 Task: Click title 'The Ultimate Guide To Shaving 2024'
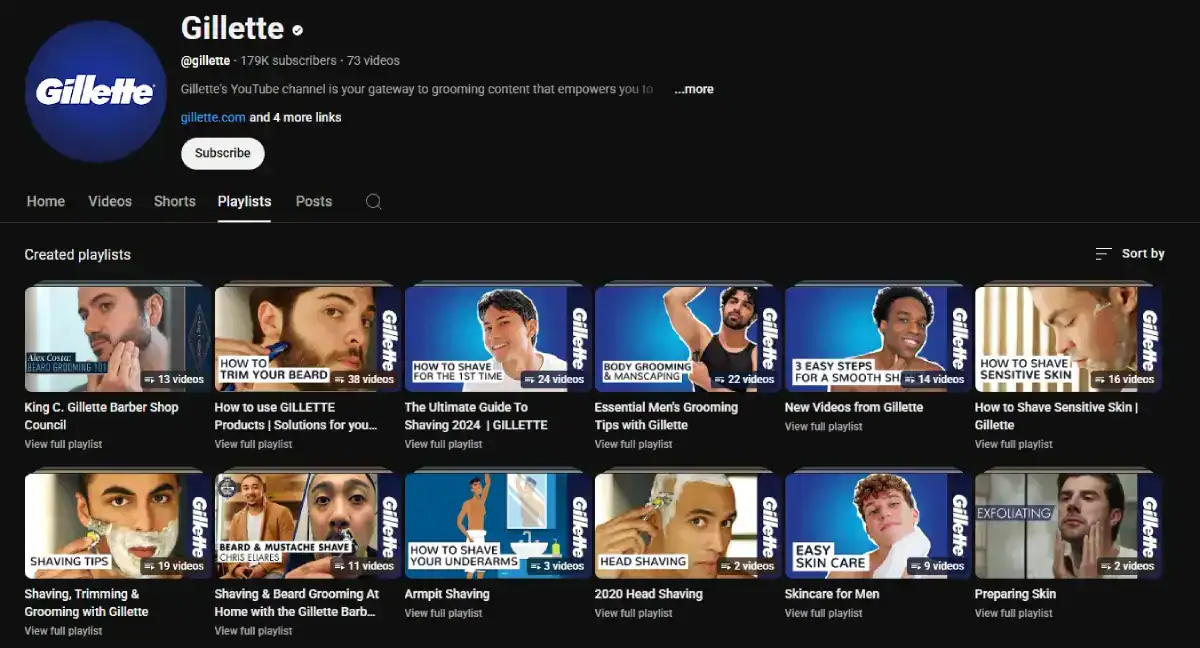click(x=476, y=416)
